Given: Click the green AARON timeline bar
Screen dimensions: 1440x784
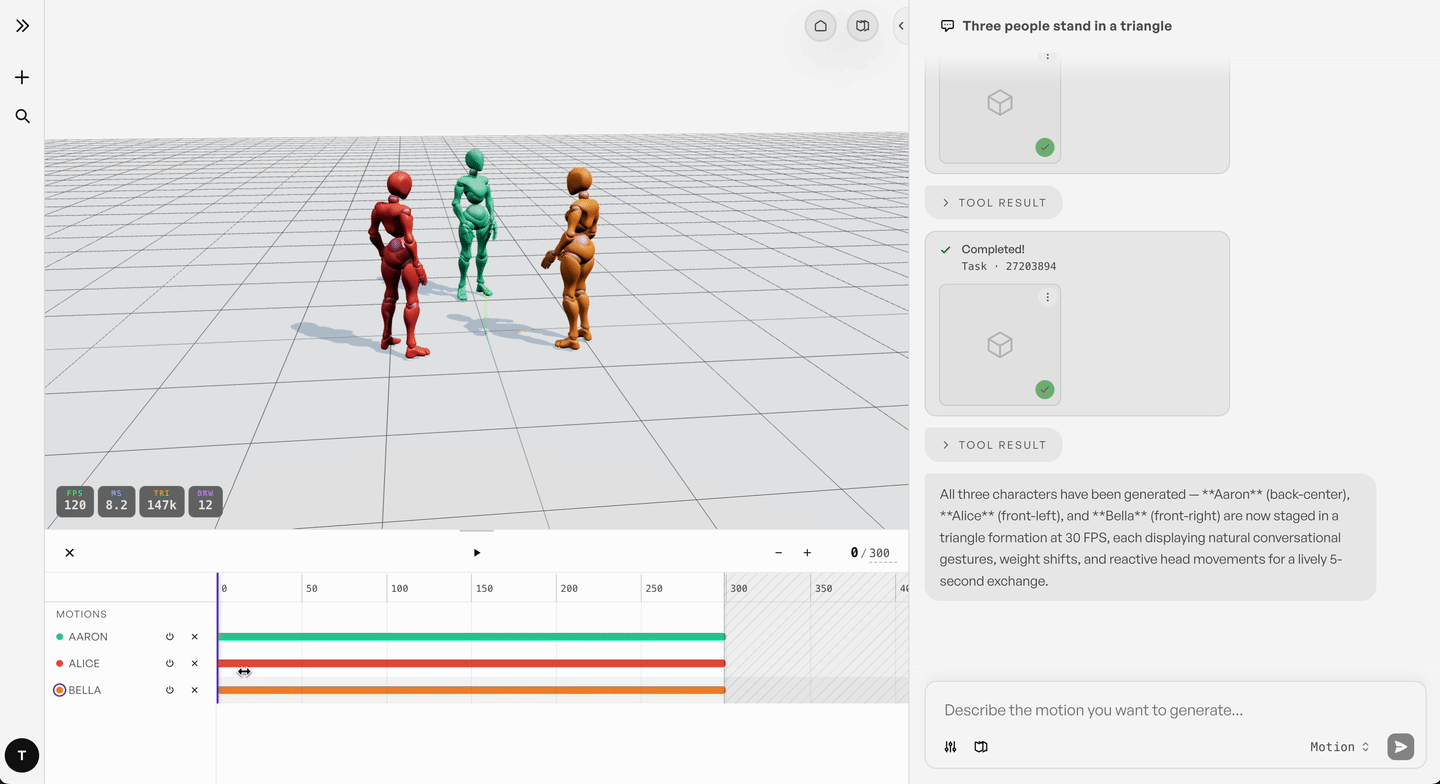Looking at the screenshot, I should pos(471,637).
